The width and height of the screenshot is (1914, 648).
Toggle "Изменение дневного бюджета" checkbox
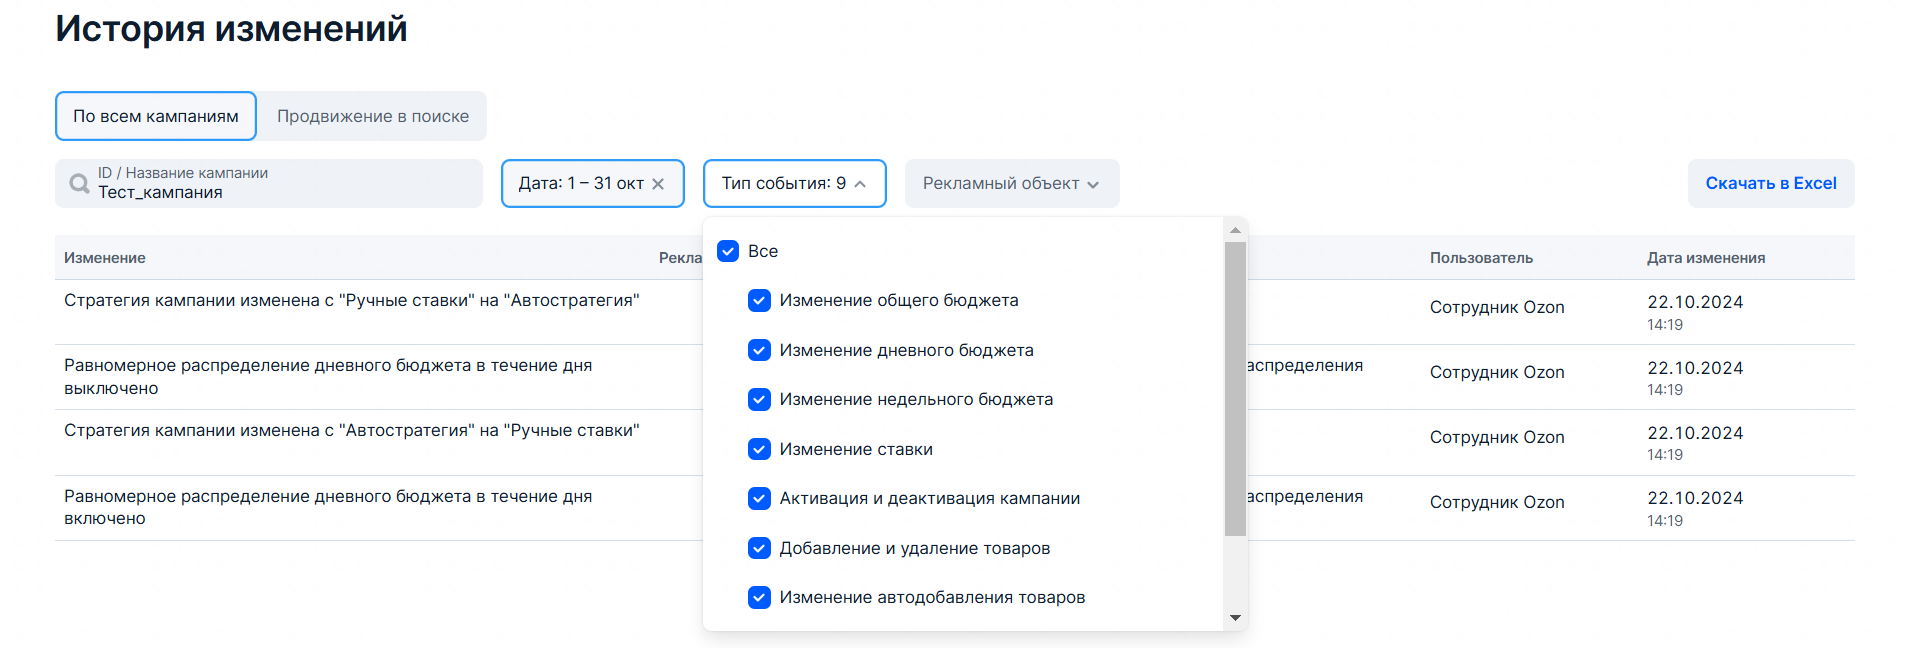pyautogui.click(x=759, y=350)
